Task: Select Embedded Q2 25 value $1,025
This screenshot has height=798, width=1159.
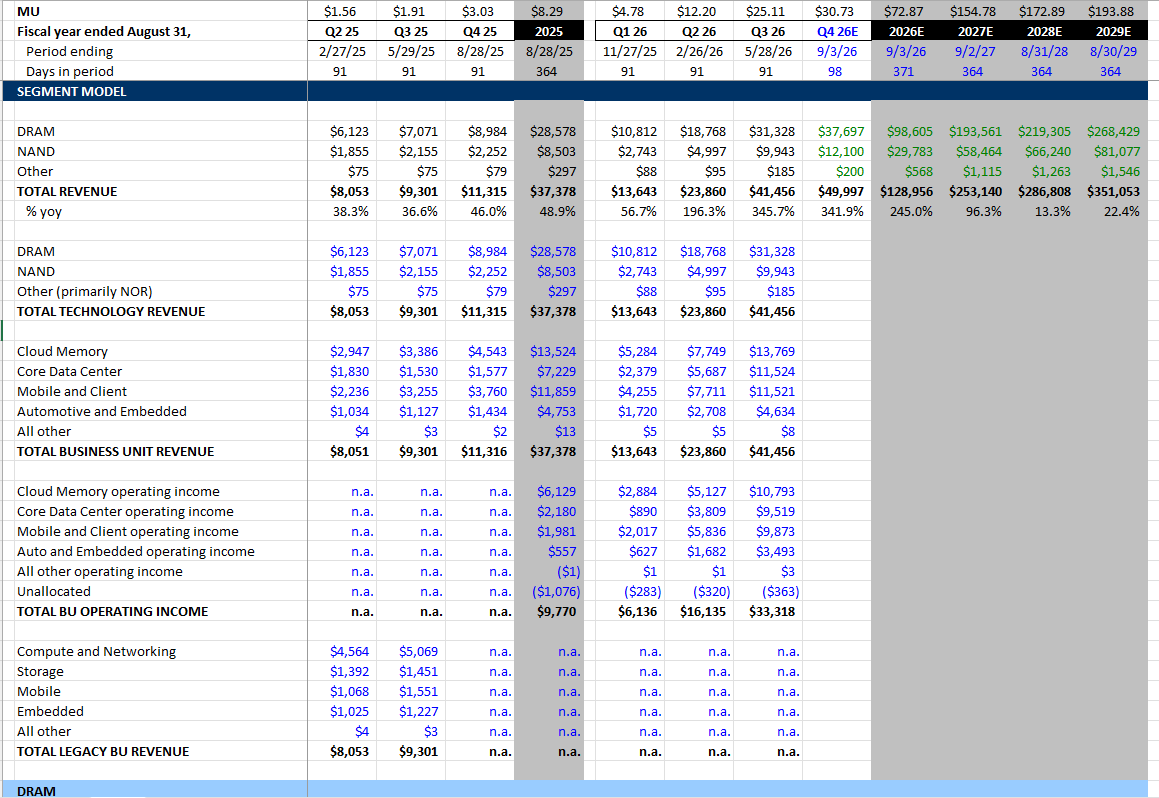Action: click(x=349, y=712)
